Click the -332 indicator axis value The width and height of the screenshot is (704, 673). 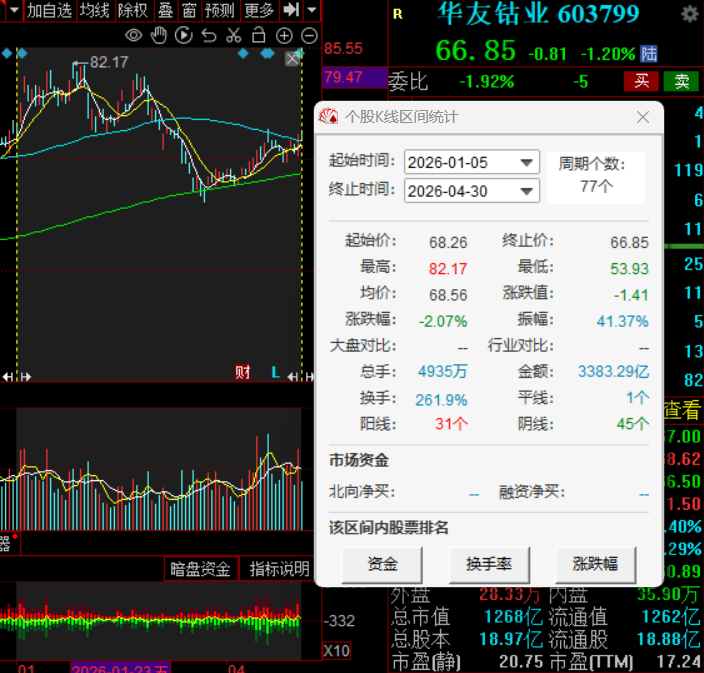pyautogui.click(x=339, y=620)
